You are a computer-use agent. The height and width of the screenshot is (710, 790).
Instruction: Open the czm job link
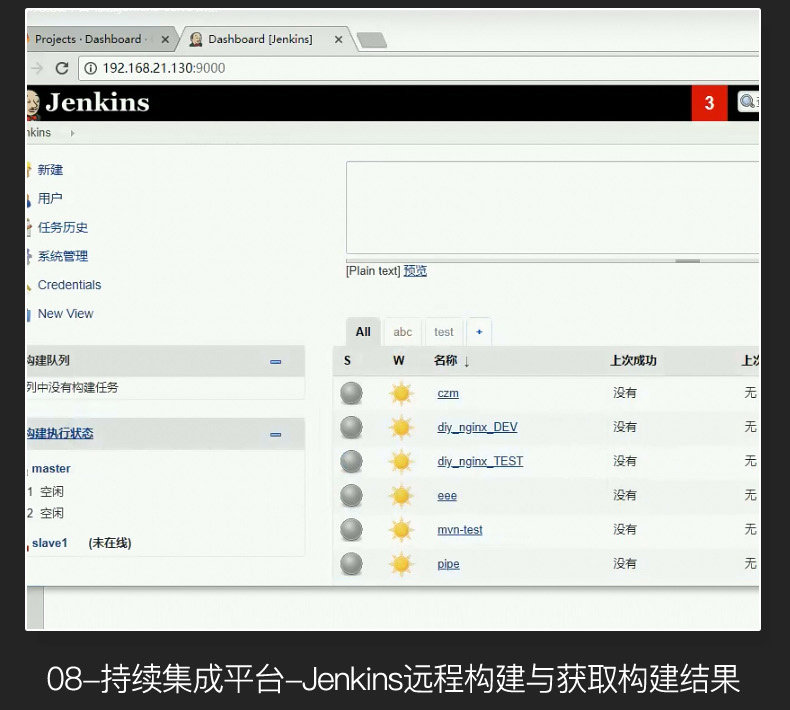(x=448, y=393)
